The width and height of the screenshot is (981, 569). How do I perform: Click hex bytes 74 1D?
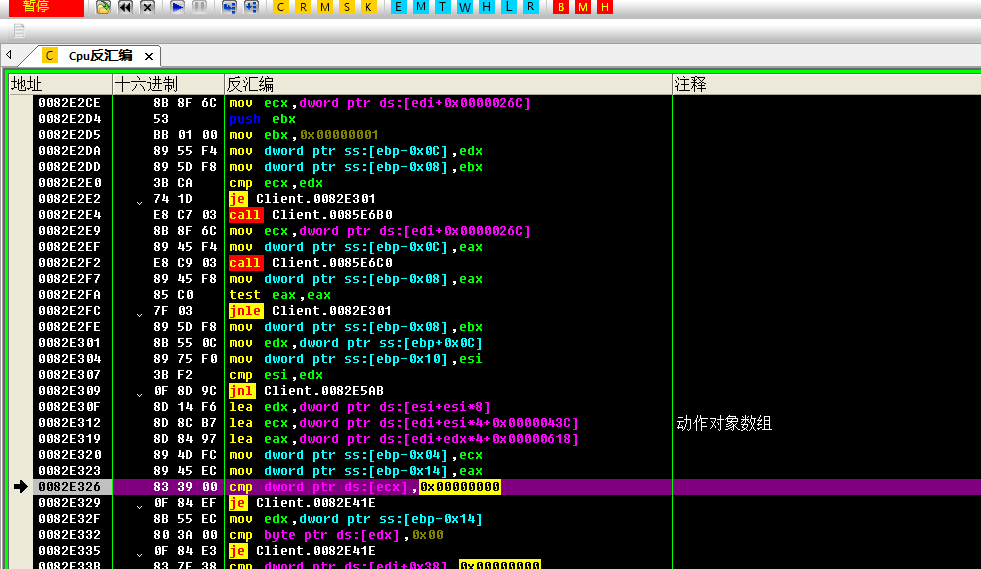pos(173,199)
